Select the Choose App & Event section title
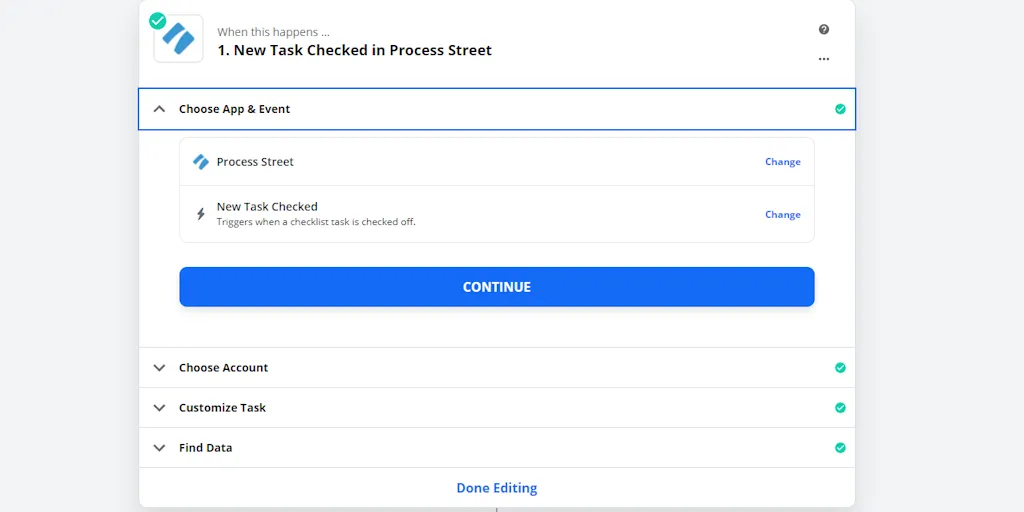 (234, 109)
